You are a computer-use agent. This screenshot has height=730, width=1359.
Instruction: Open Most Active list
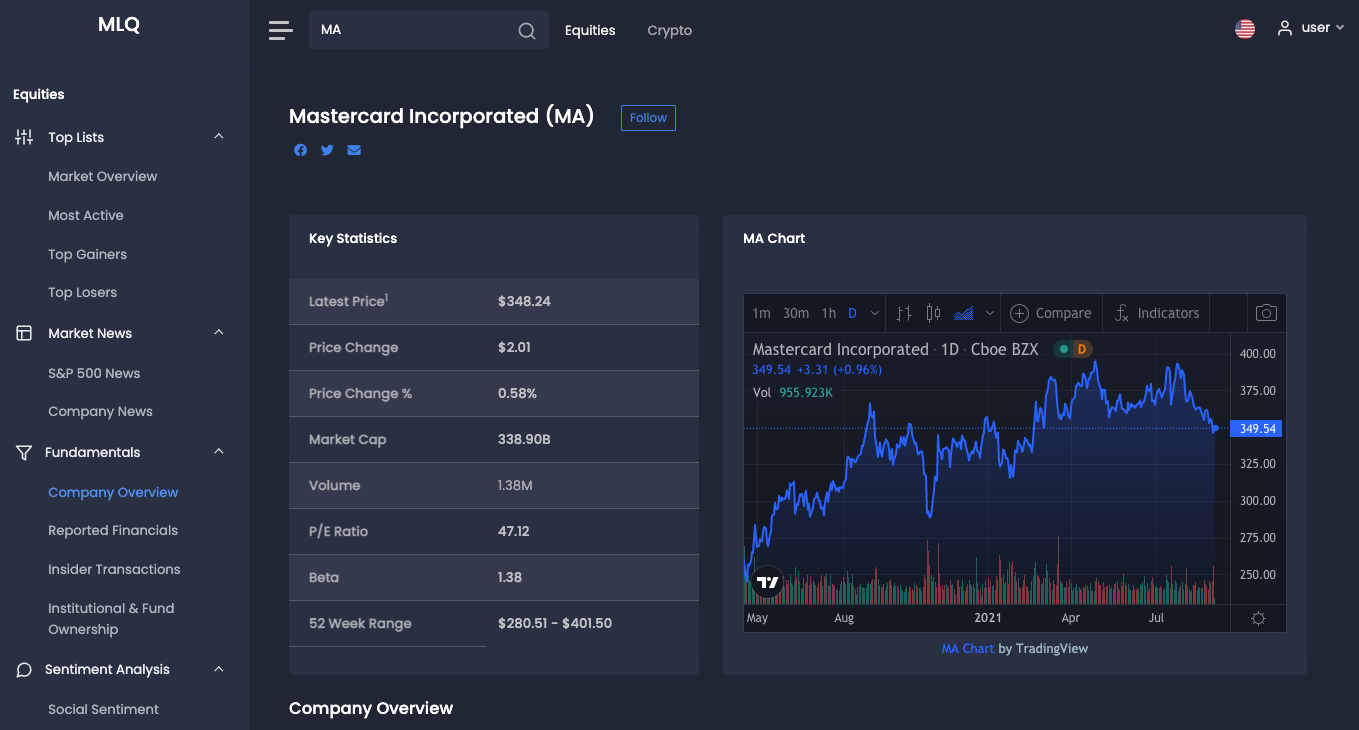(86, 215)
